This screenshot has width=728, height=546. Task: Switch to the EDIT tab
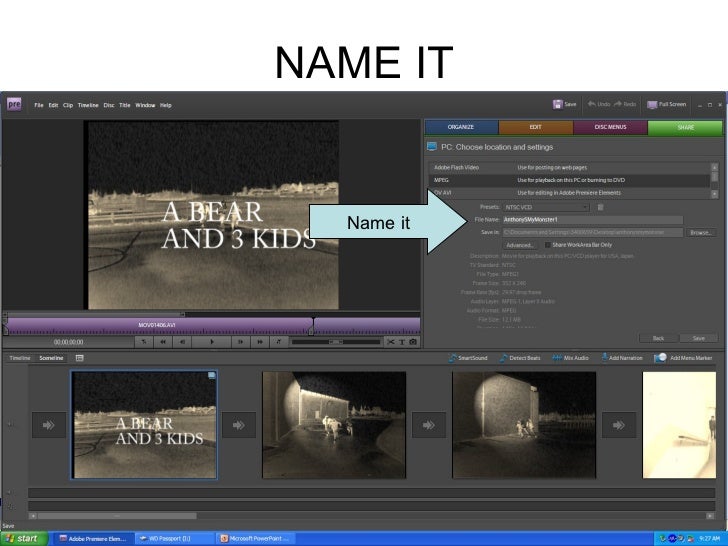point(536,127)
